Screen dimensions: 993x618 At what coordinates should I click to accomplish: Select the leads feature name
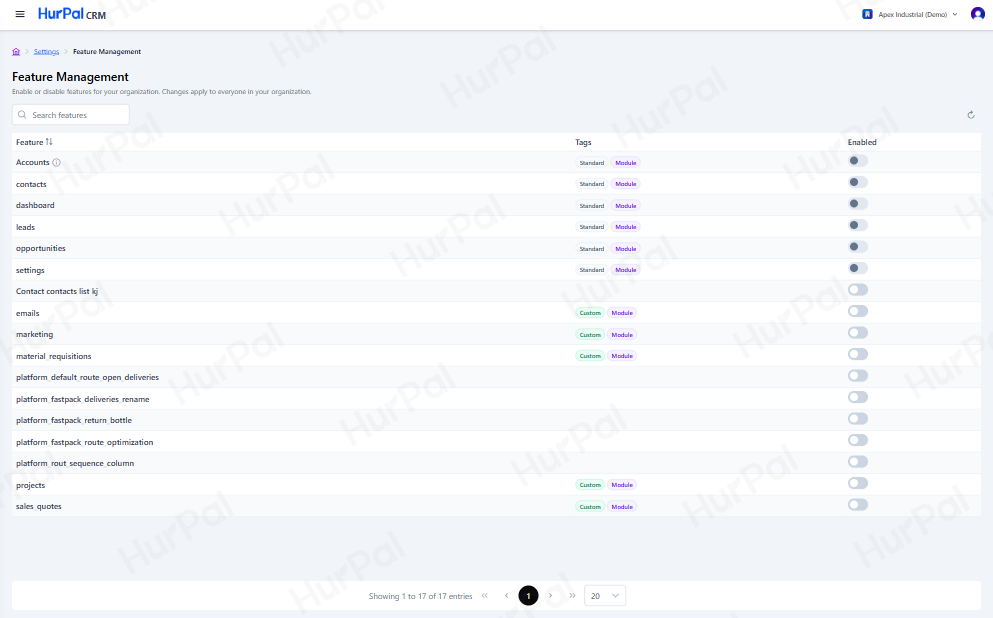25,227
